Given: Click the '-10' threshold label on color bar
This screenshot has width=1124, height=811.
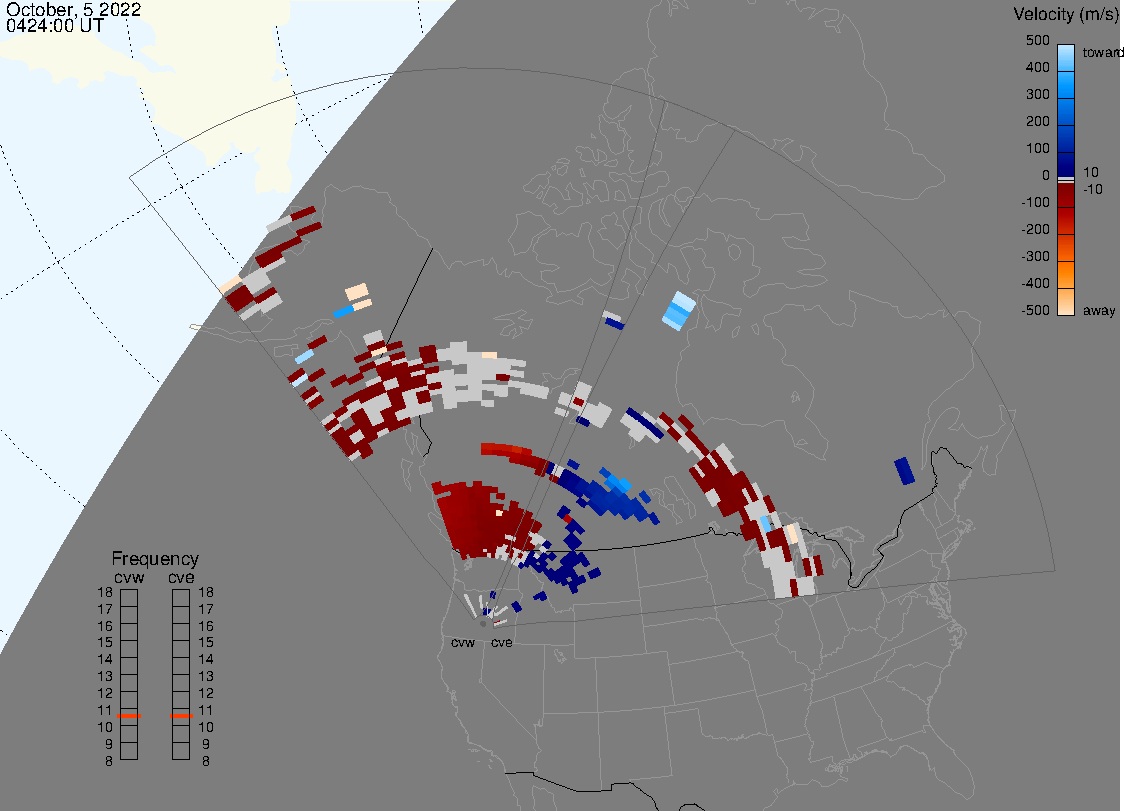Looking at the screenshot, I should point(1092,189).
